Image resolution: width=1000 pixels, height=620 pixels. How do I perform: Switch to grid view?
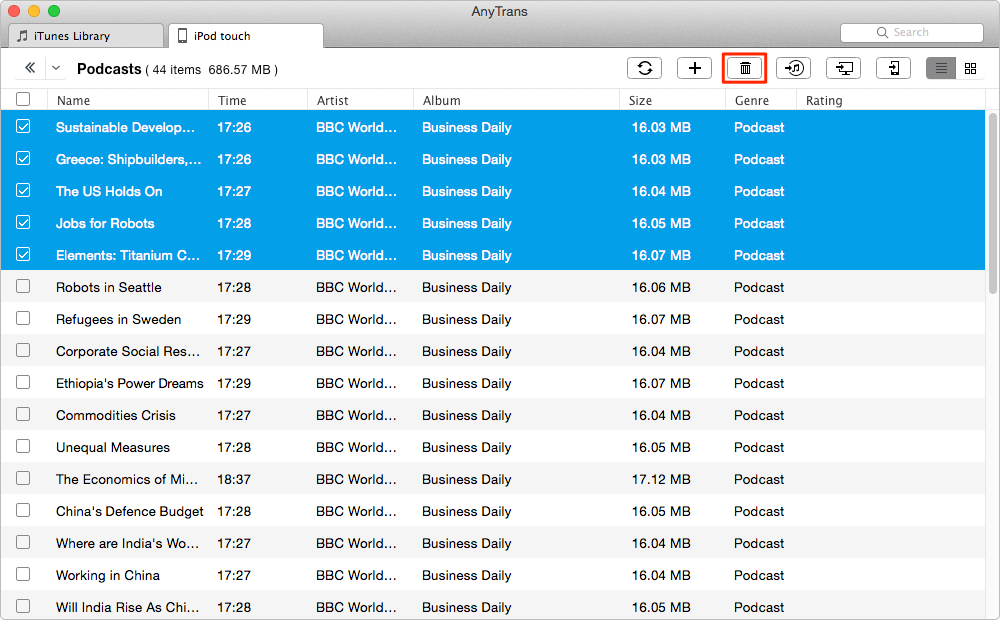click(970, 68)
